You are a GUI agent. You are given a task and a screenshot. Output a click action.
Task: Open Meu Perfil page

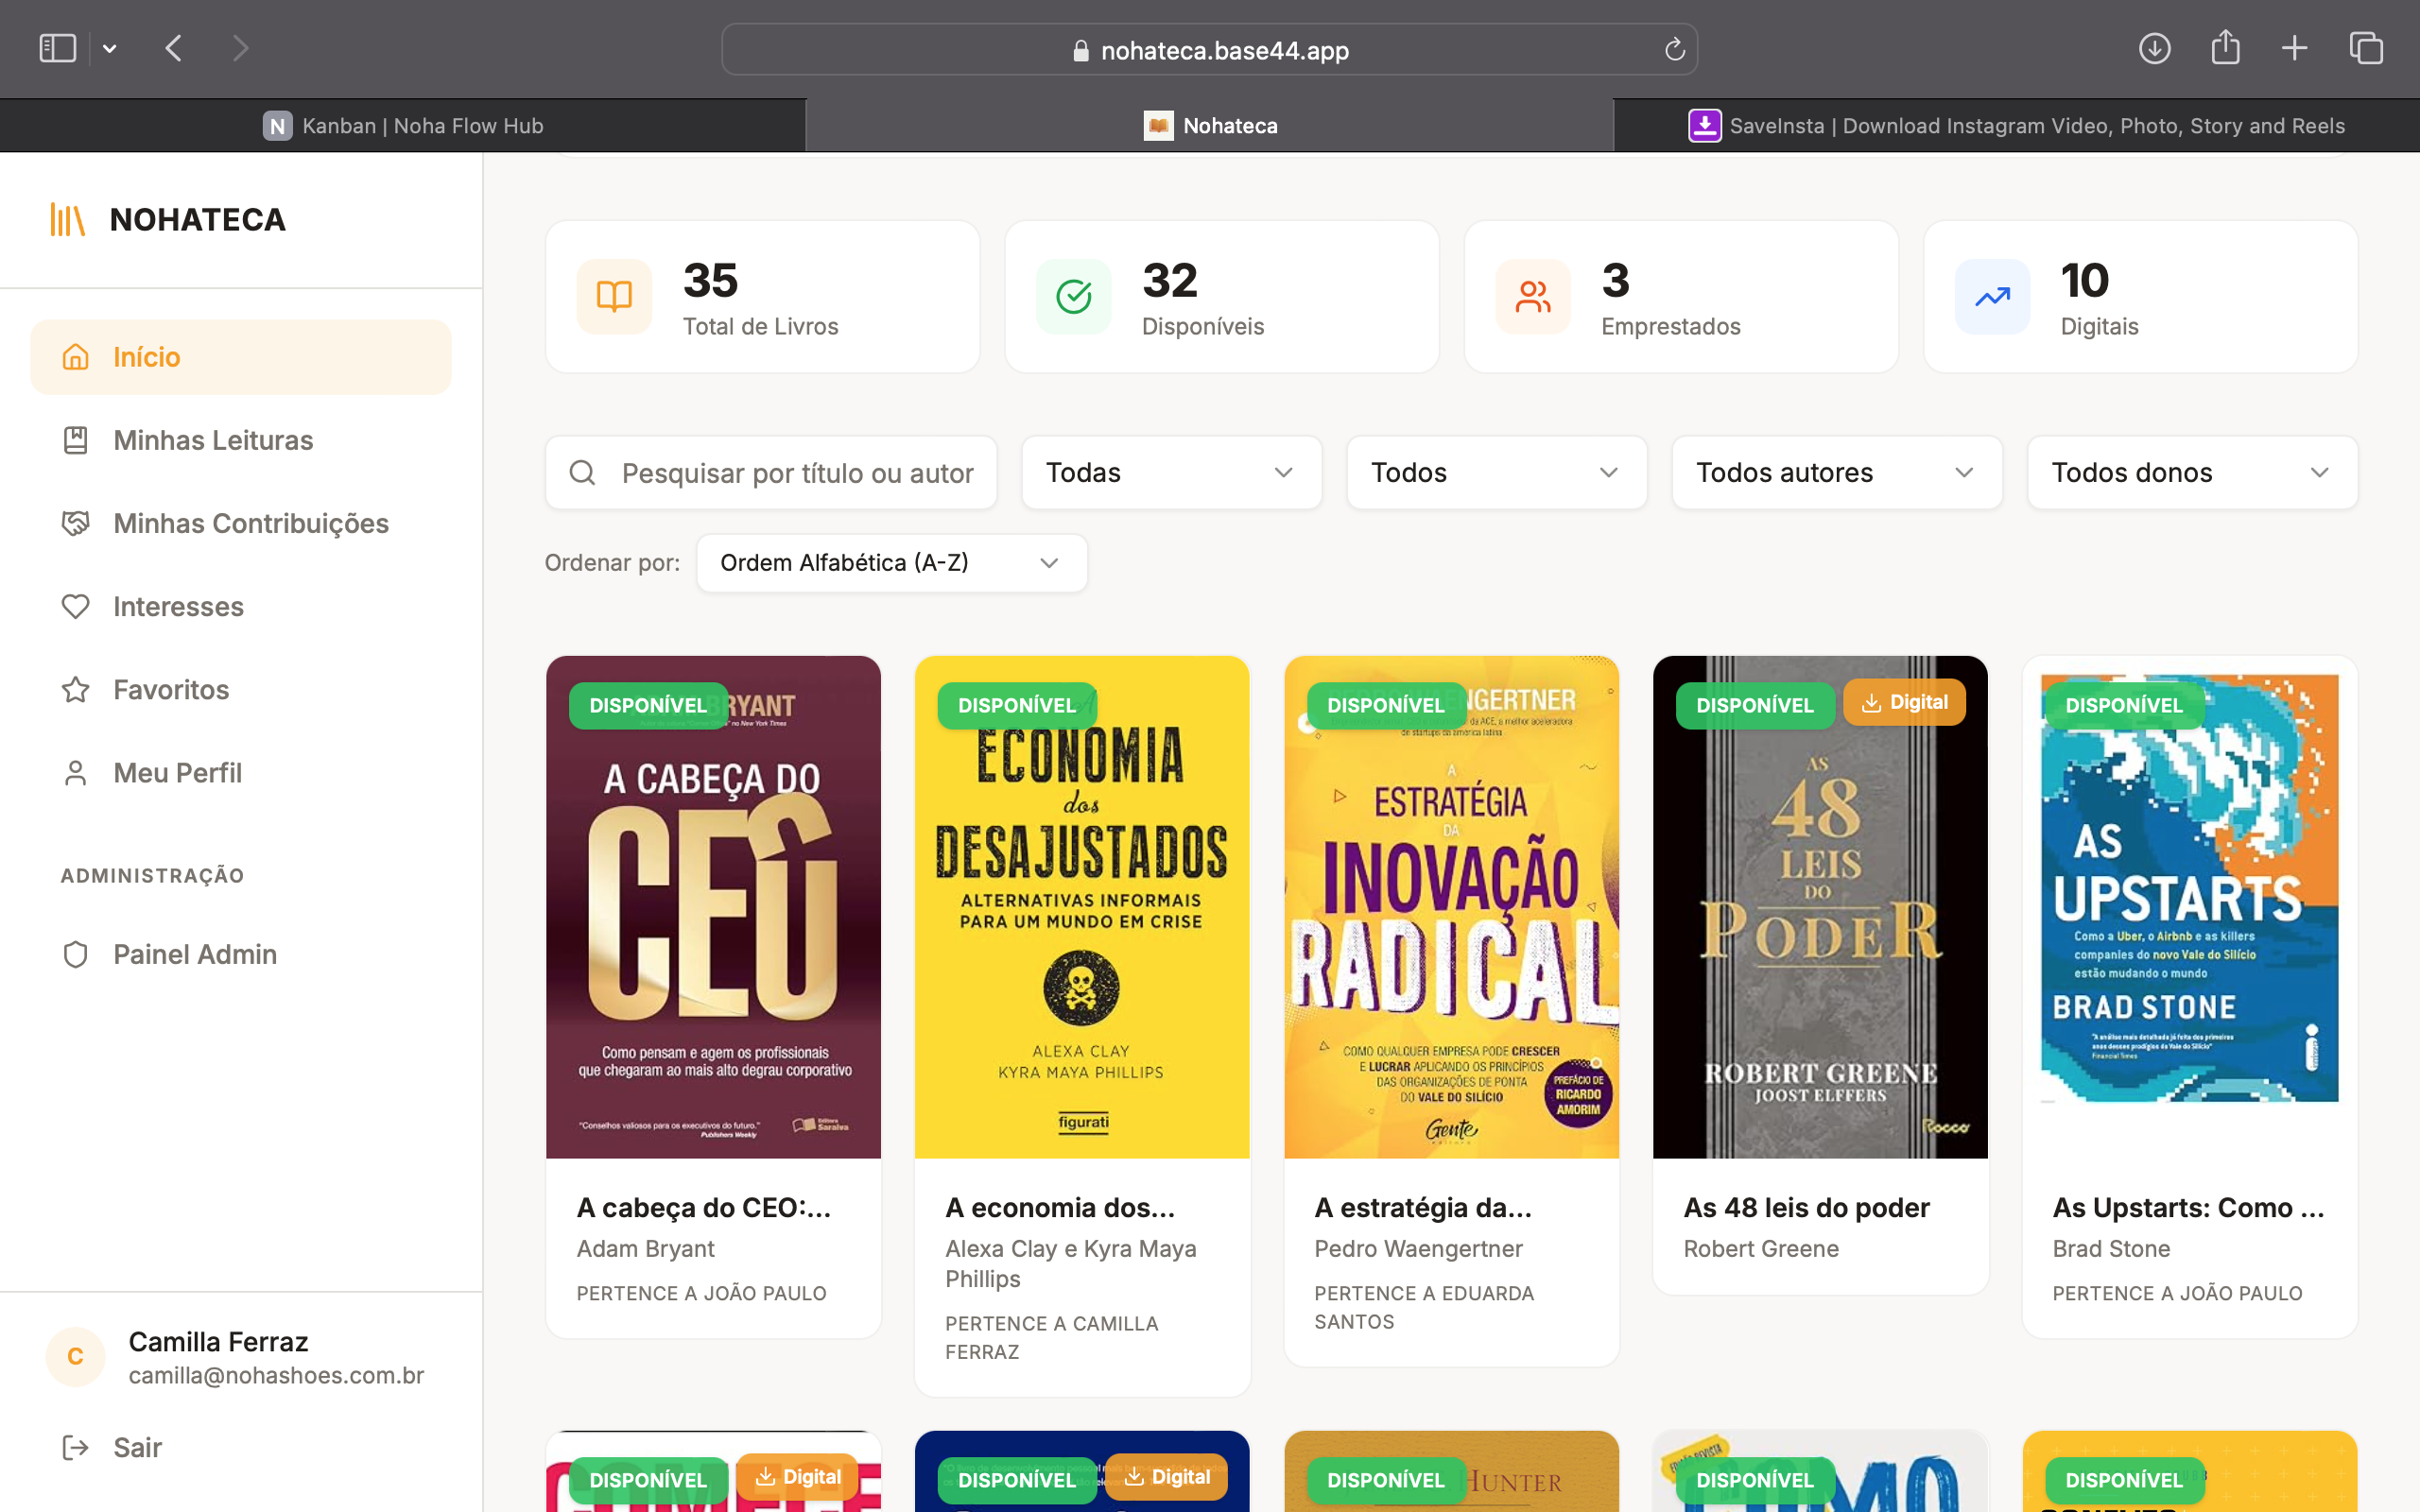[x=241, y=773]
